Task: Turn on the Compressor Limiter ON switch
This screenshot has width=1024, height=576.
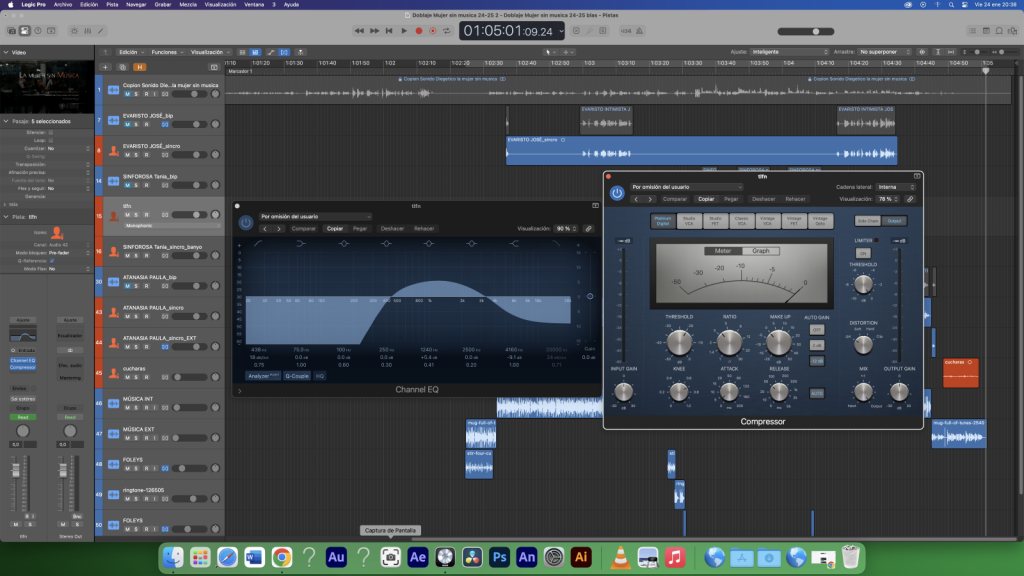Action: click(862, 253)
